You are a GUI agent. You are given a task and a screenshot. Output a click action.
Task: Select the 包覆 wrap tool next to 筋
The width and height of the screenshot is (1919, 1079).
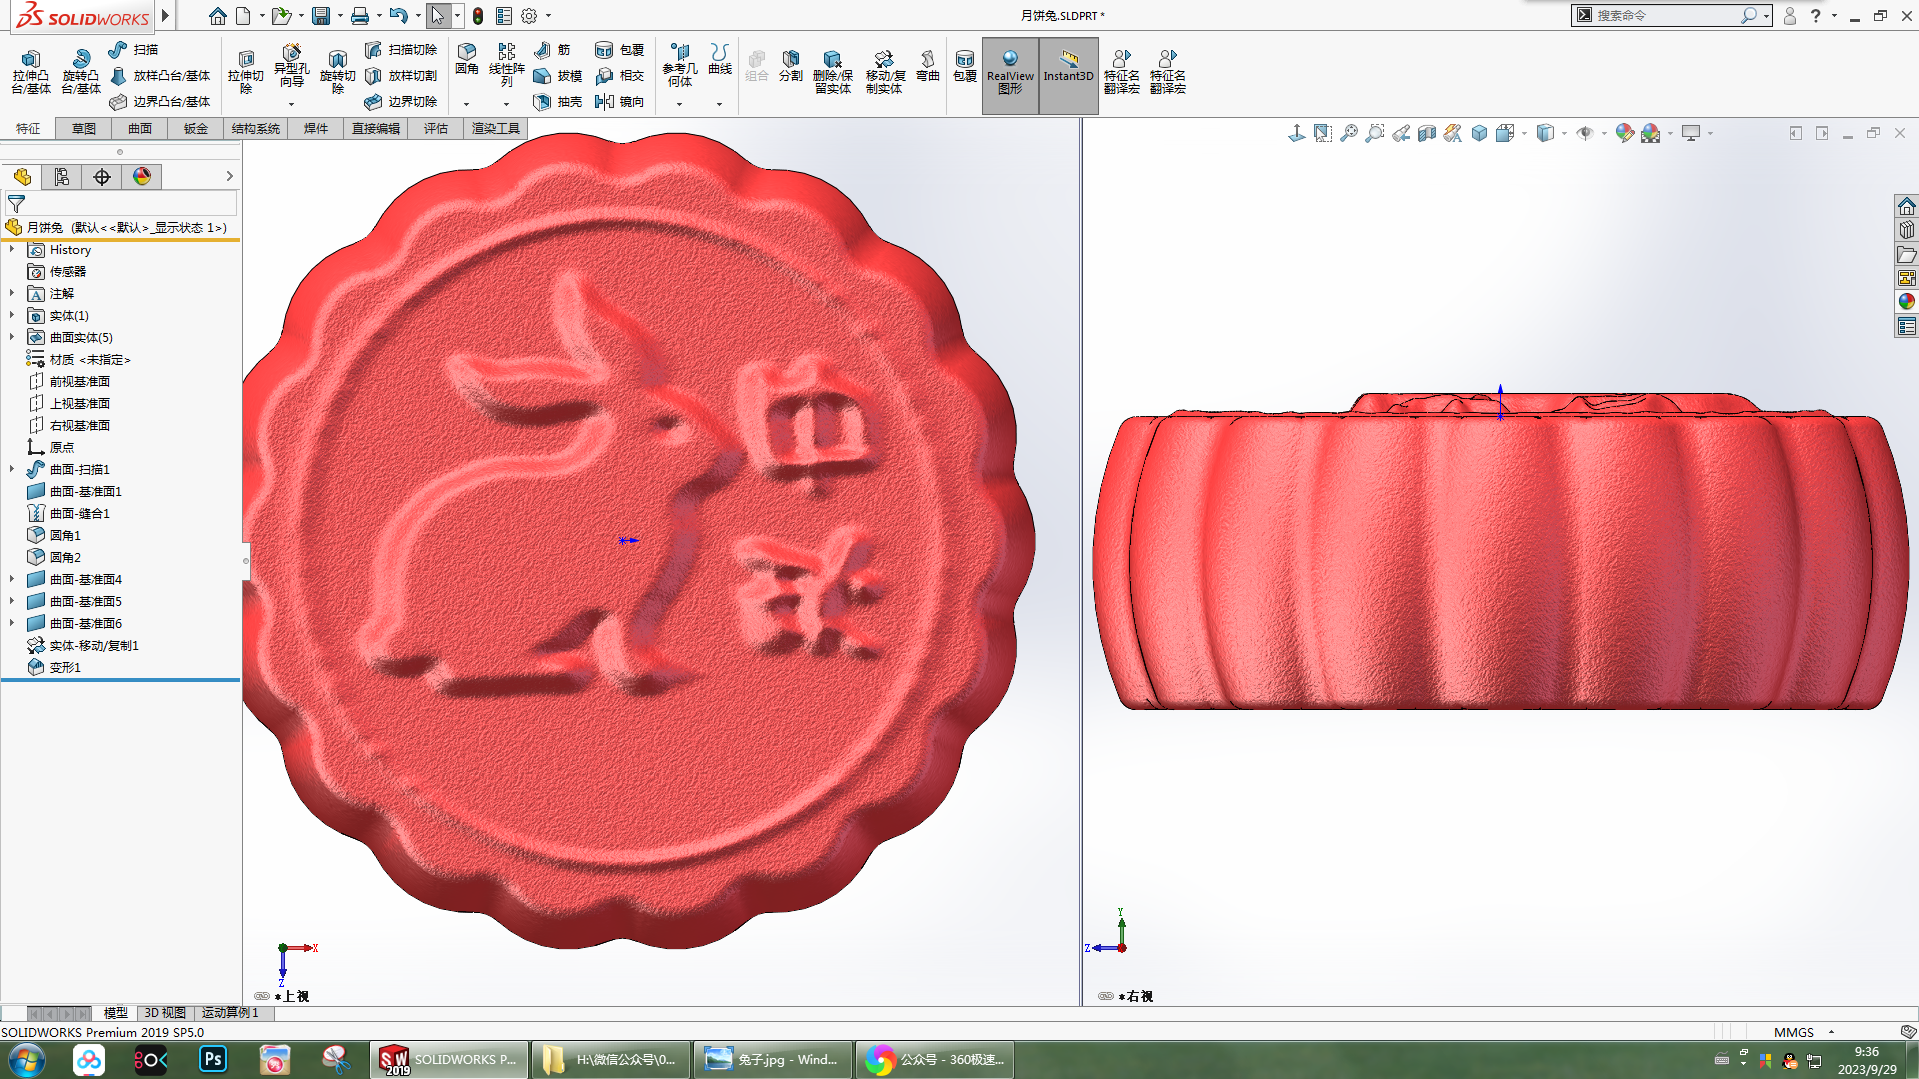point(620,49)
